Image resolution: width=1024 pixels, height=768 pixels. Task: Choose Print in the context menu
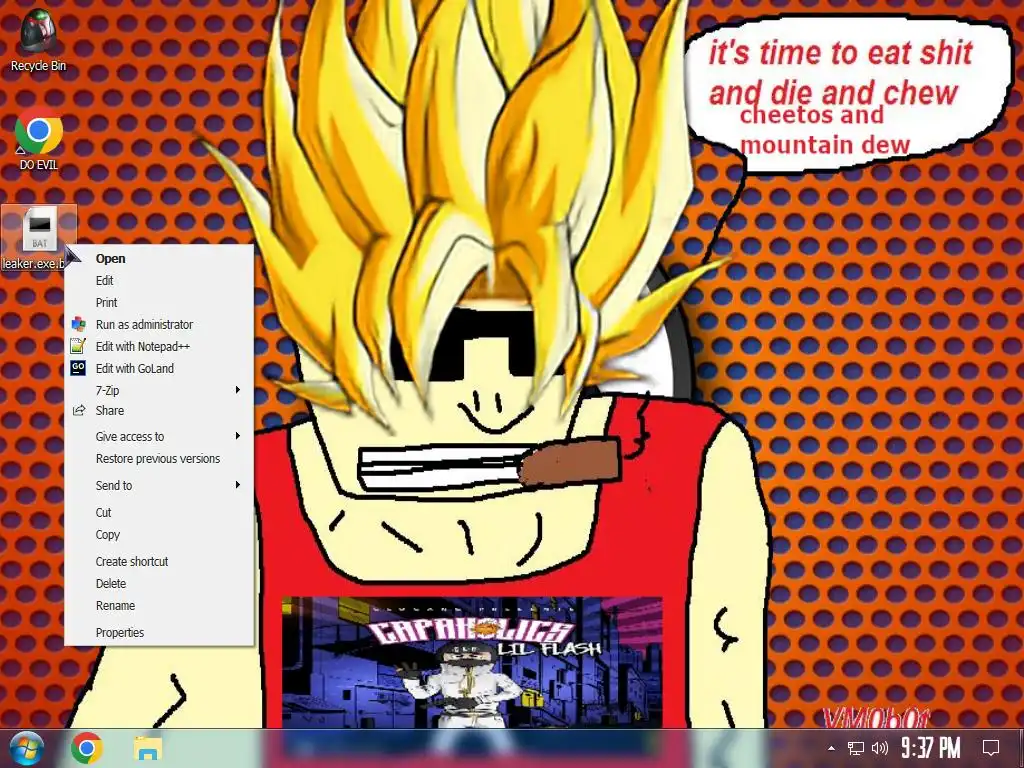tap(159, 303)
